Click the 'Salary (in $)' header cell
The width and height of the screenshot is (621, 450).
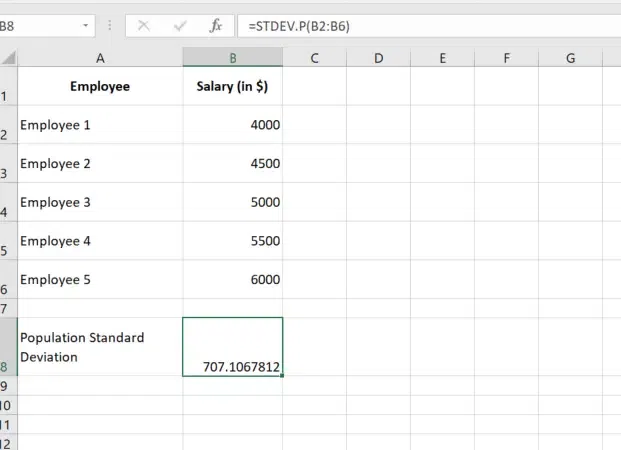[233, 86]
